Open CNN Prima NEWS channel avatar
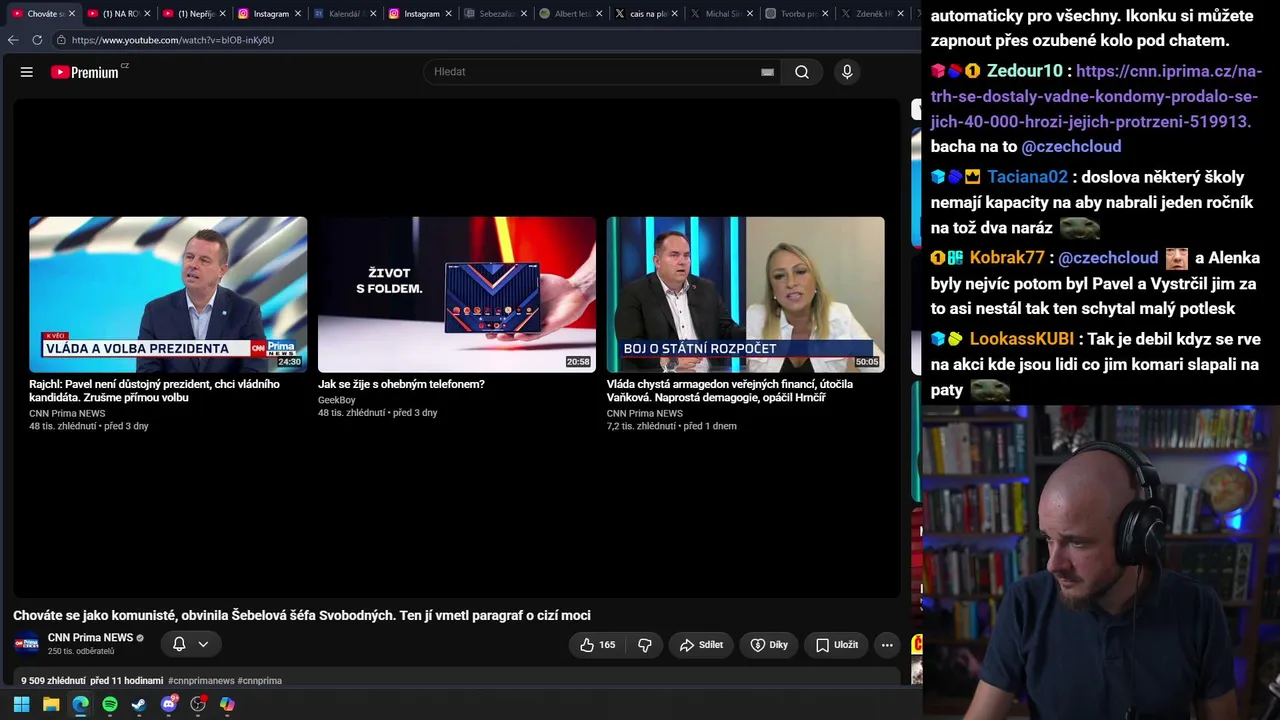The height and width of the screenshot is (720, 1280). (x=27, y=644)
